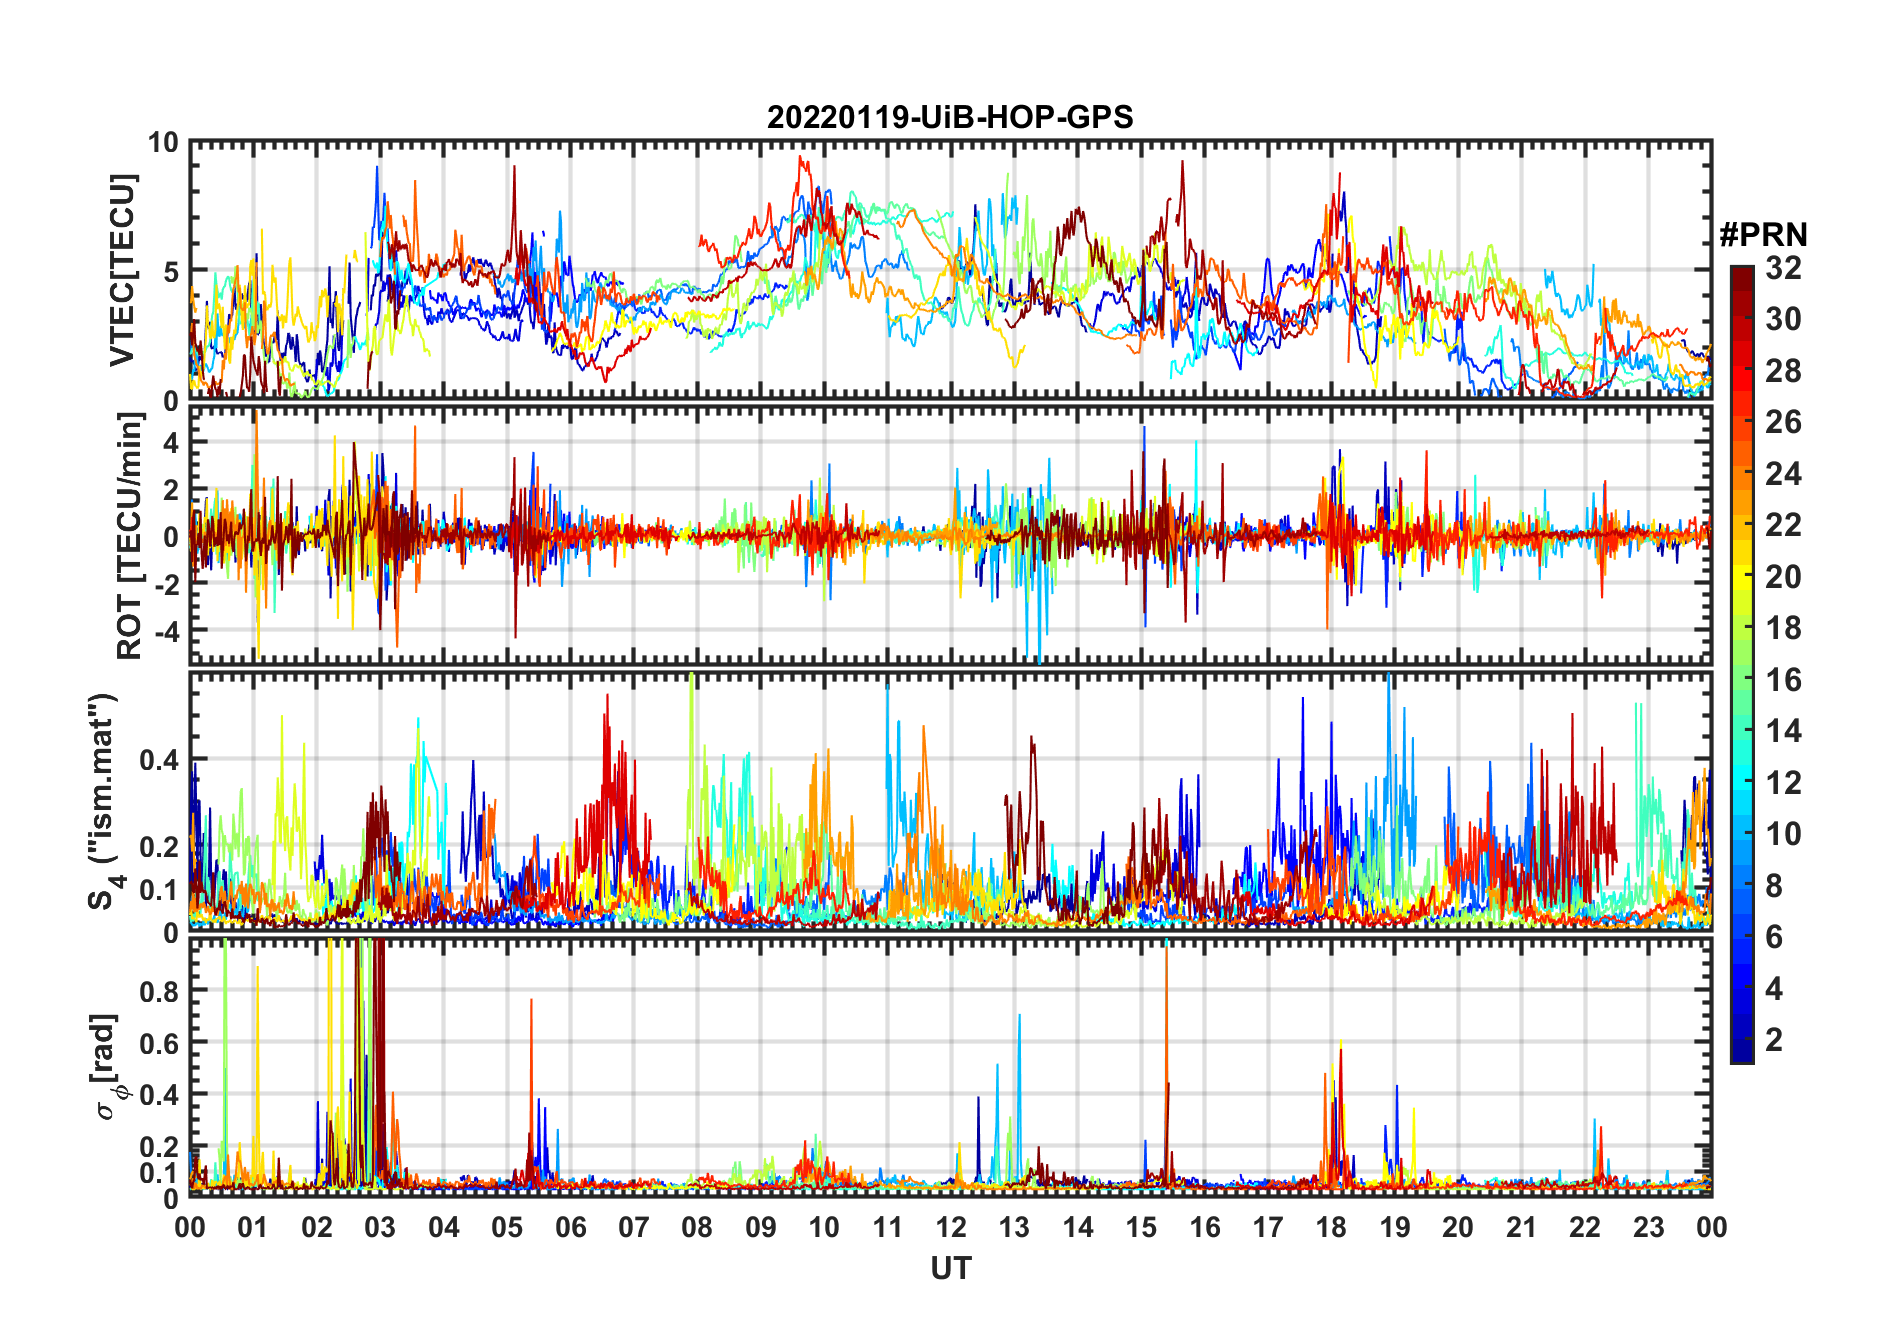1902x1330 pixels.
Task: Click colorbar tick label "14" beside the color scale
Action: coord(1783,731)
